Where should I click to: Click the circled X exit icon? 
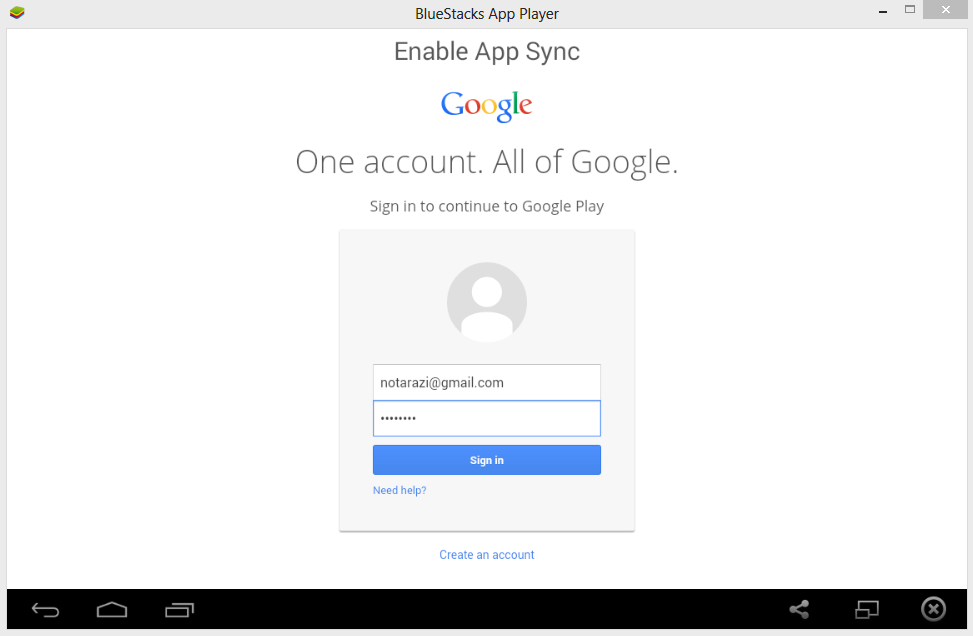pos(933,609)
